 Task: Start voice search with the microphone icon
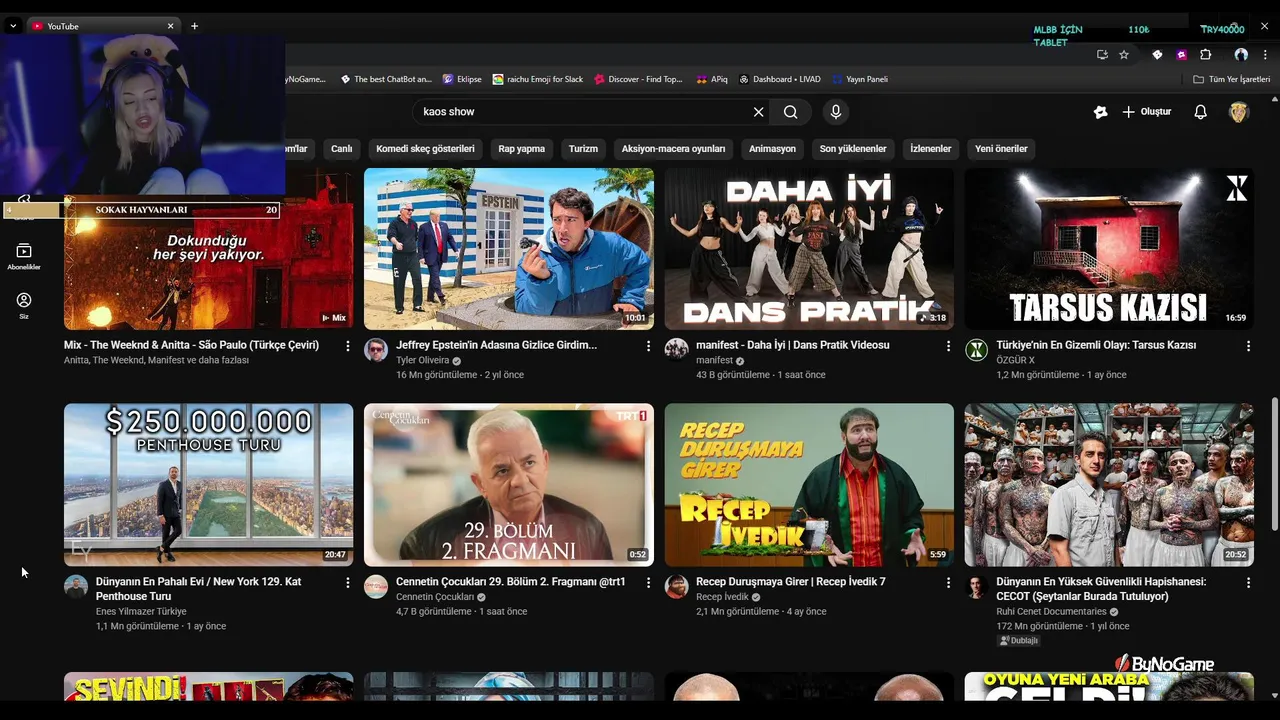[x=836, y=112]
